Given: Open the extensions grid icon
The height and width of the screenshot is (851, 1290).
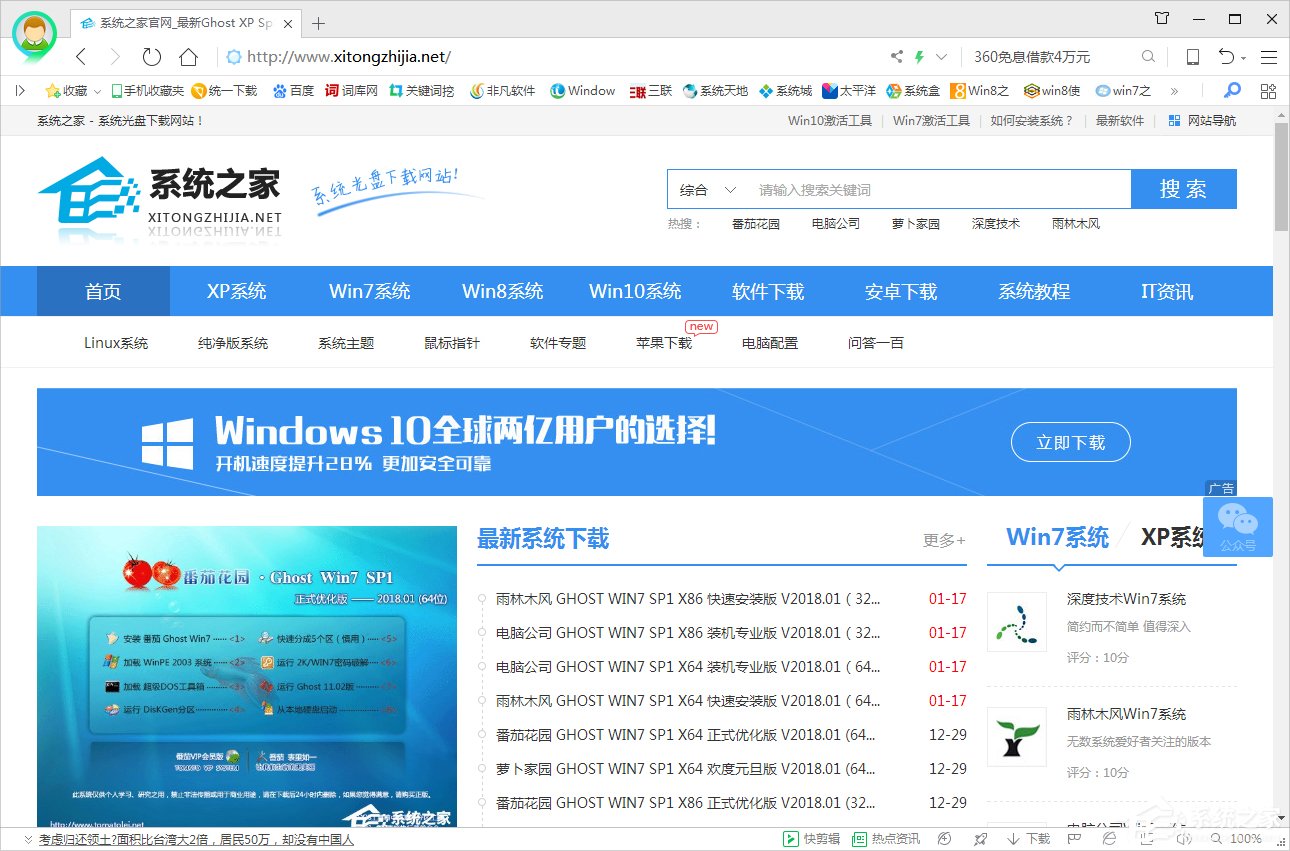Looking at the screenshot, I should click(1268, 90).
